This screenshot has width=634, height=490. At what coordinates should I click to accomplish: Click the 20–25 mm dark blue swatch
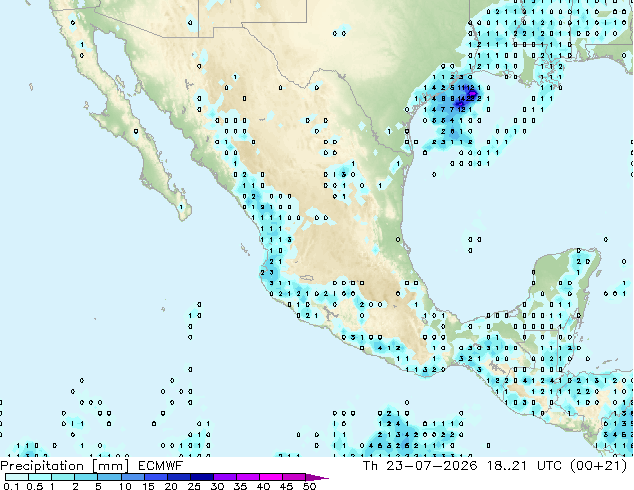tap(179, 477)
